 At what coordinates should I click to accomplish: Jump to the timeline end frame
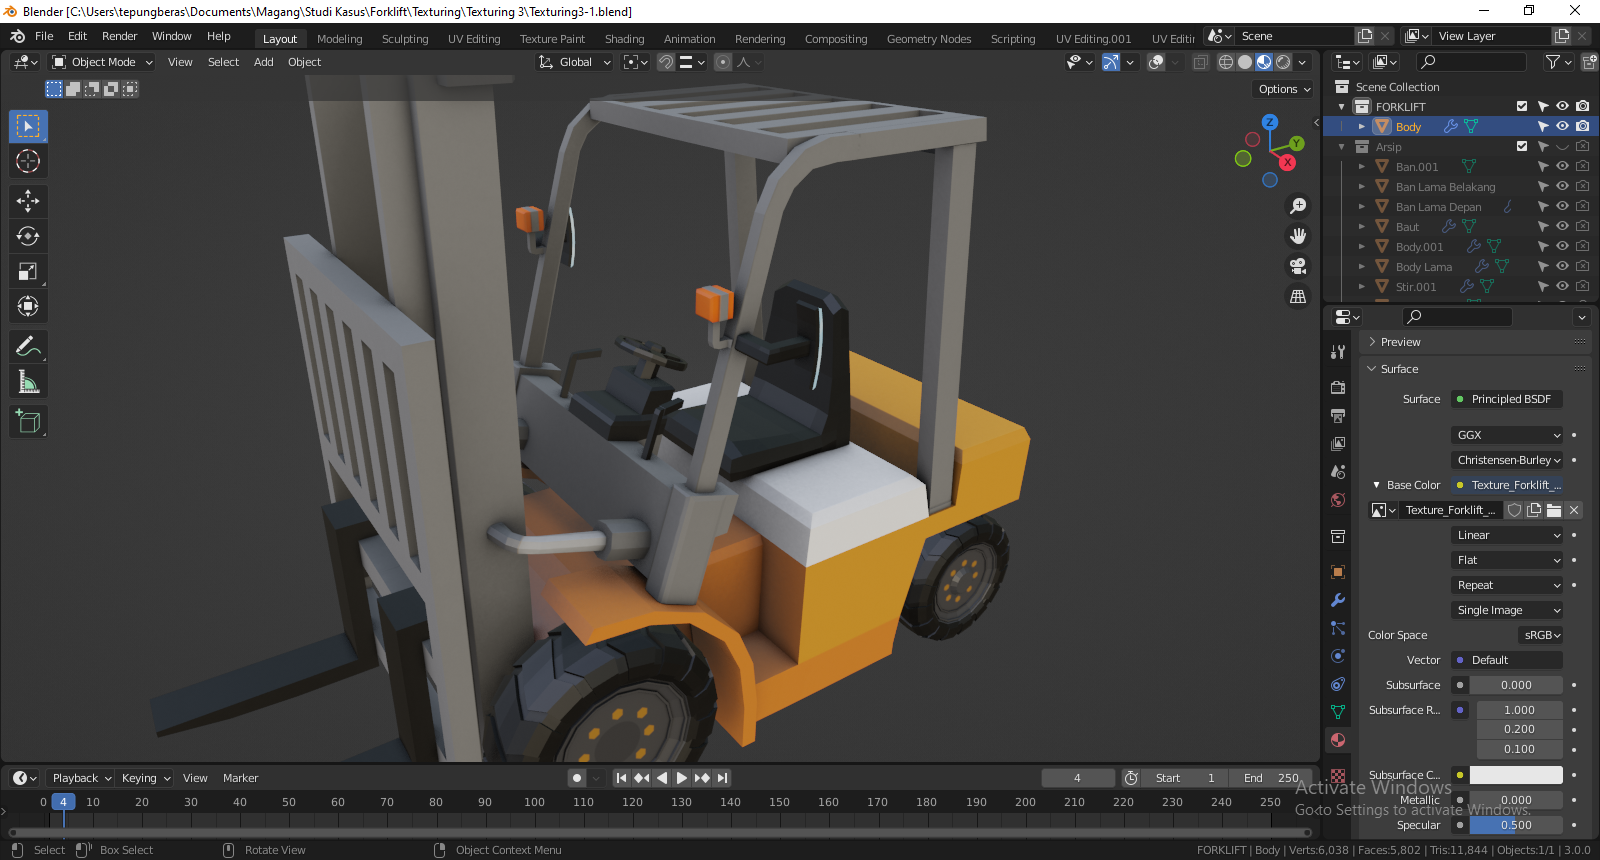coord(722,778)
